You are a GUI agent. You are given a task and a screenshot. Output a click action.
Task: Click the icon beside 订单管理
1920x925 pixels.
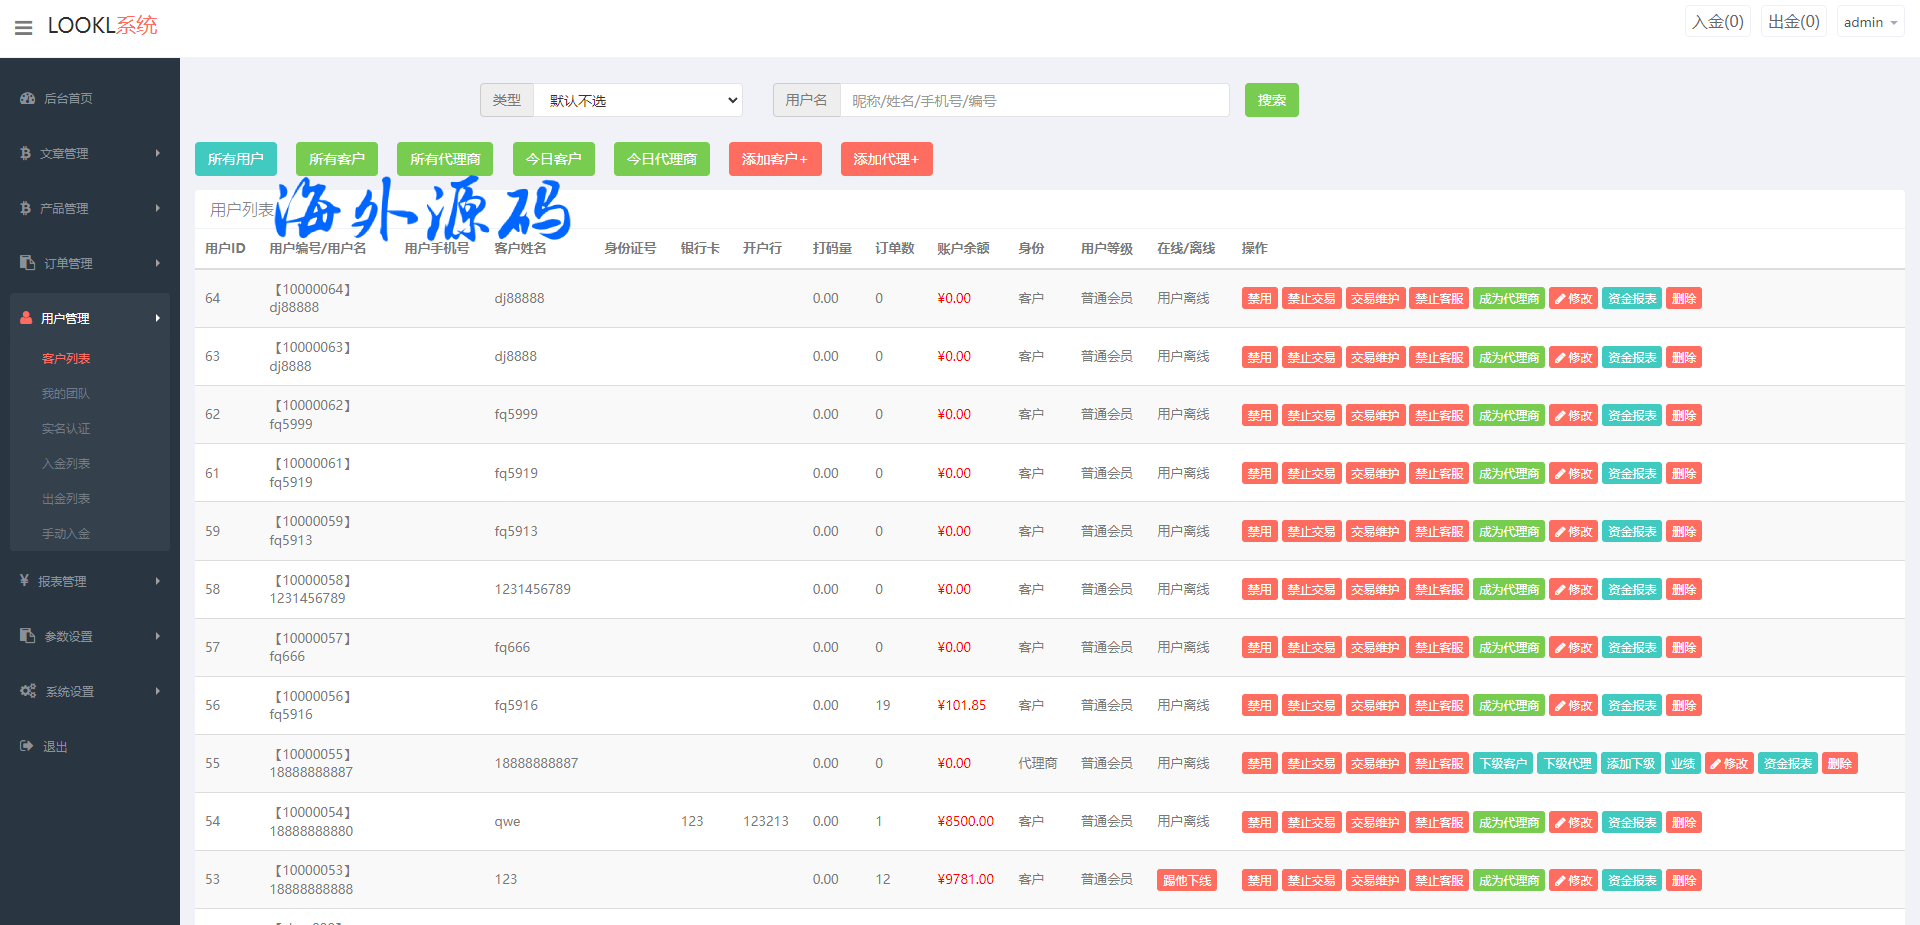pyautogui.click(x=27, y=263)
